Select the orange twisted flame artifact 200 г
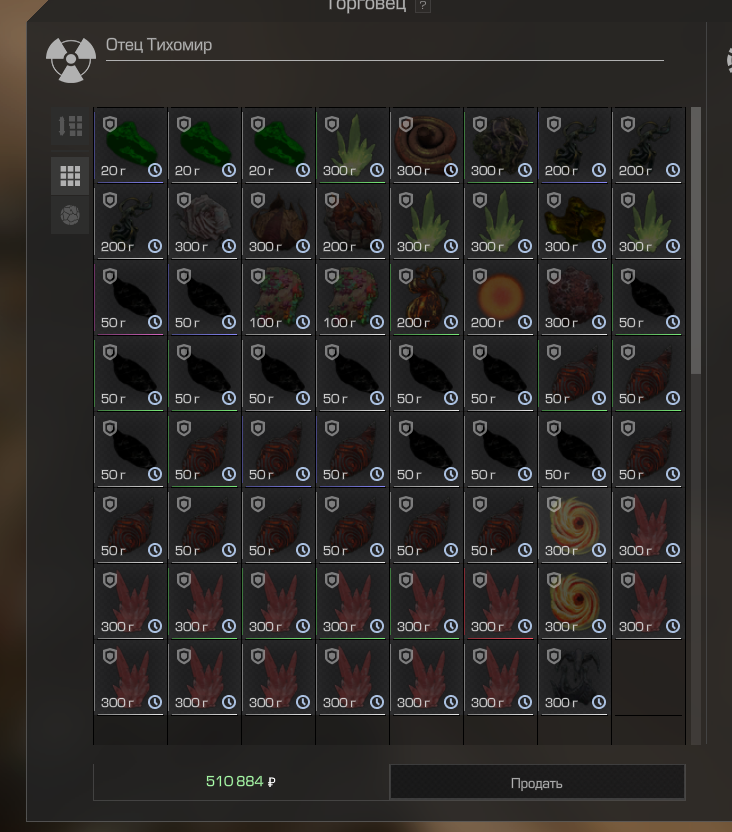This screenshot has height=832, width=732. tap(426, 297)
